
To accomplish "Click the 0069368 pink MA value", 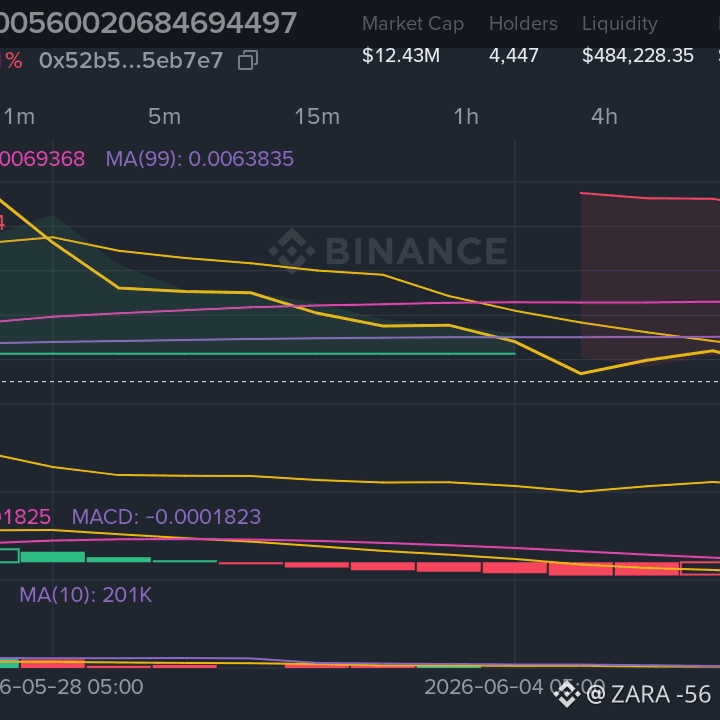I will 42,159.
